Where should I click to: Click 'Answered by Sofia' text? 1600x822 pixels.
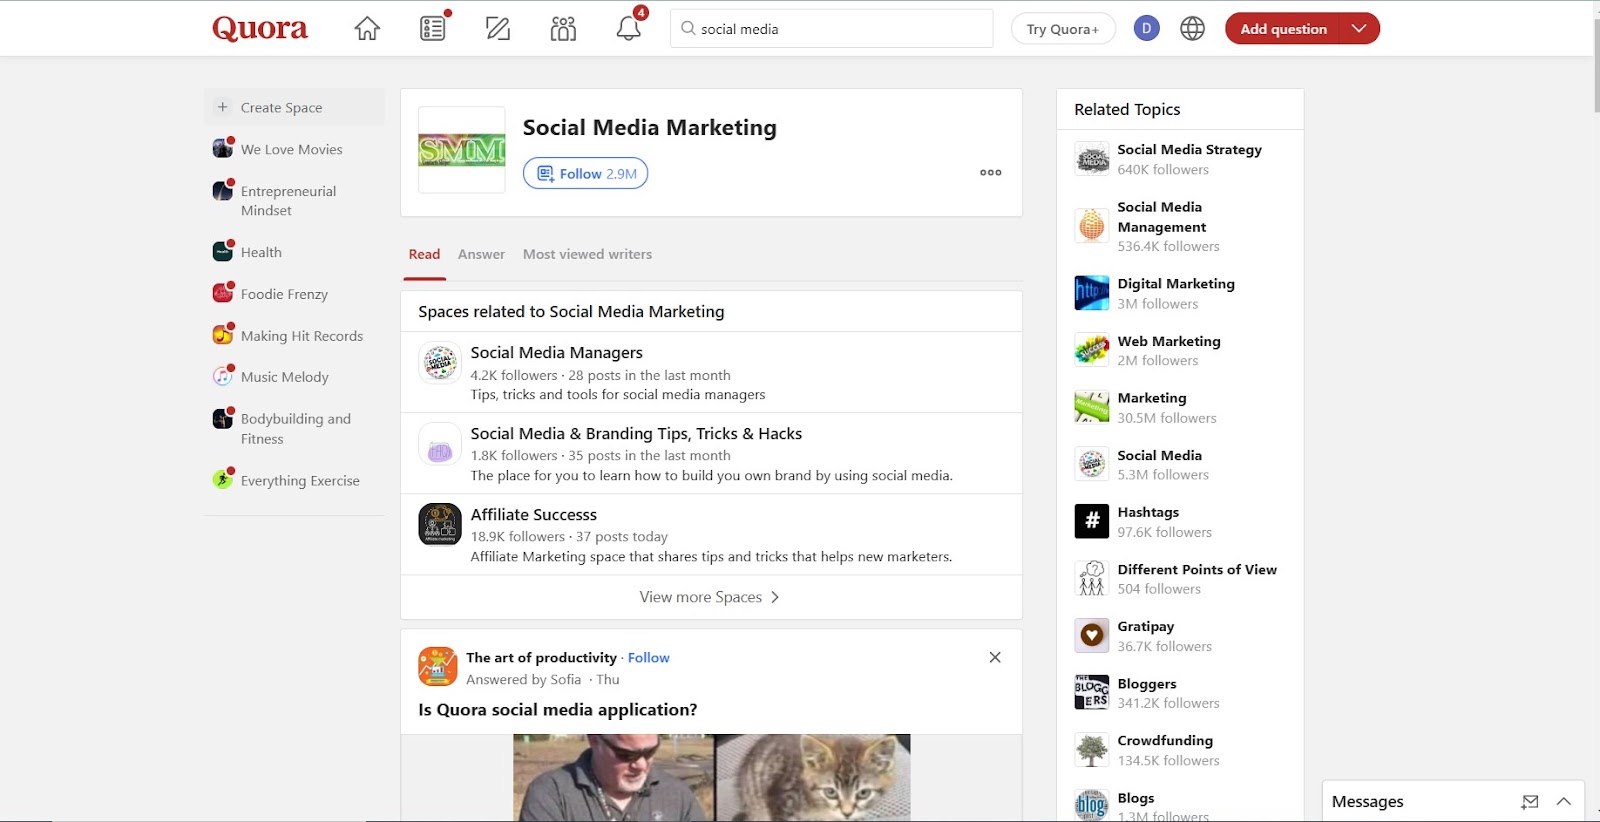[523, 679]
